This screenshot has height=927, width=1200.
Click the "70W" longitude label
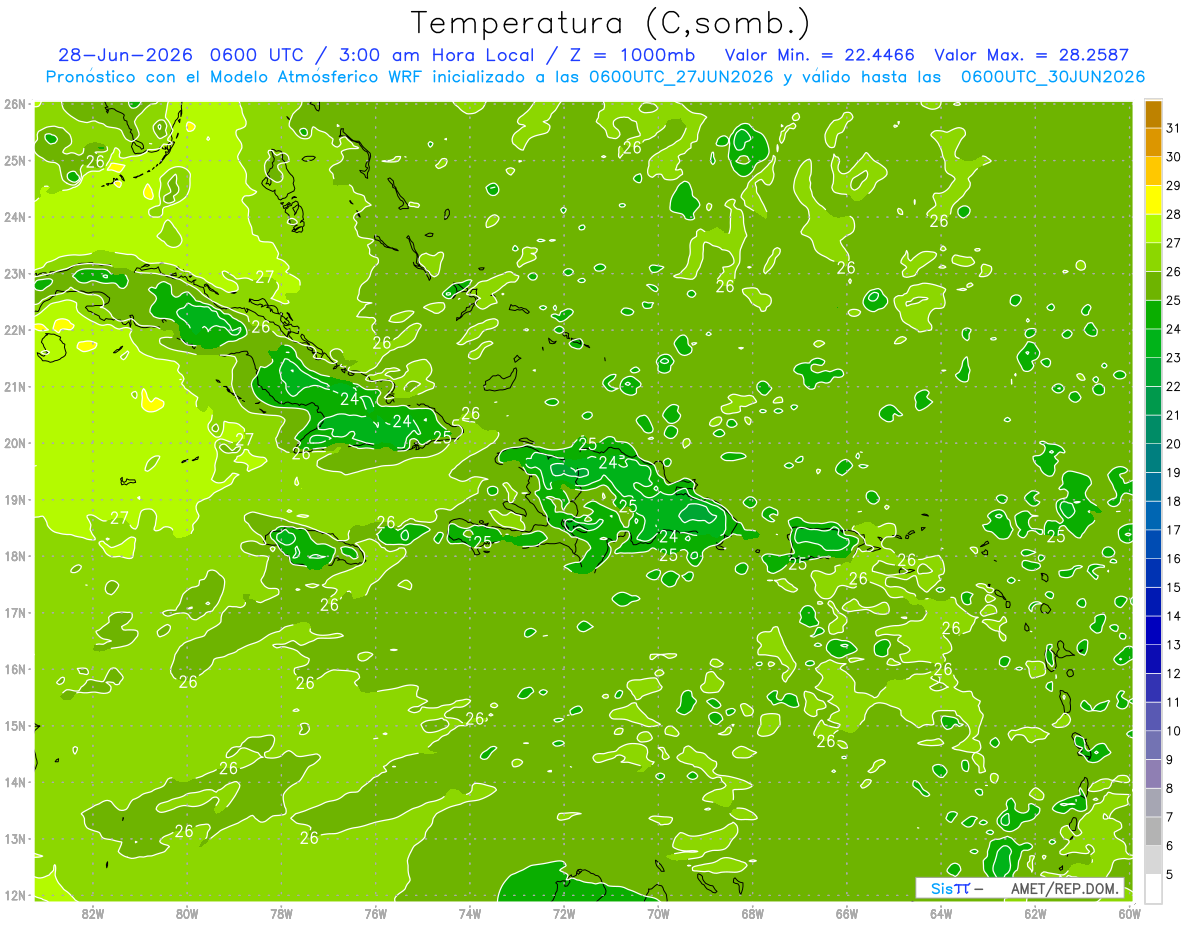click(658, 913)
